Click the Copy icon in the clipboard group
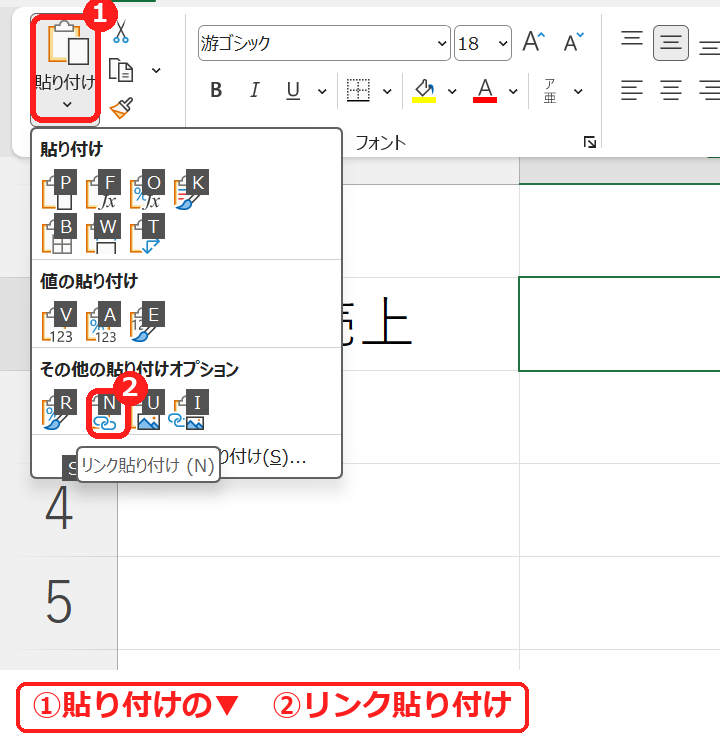720x740 pixels. click(121, 70)
